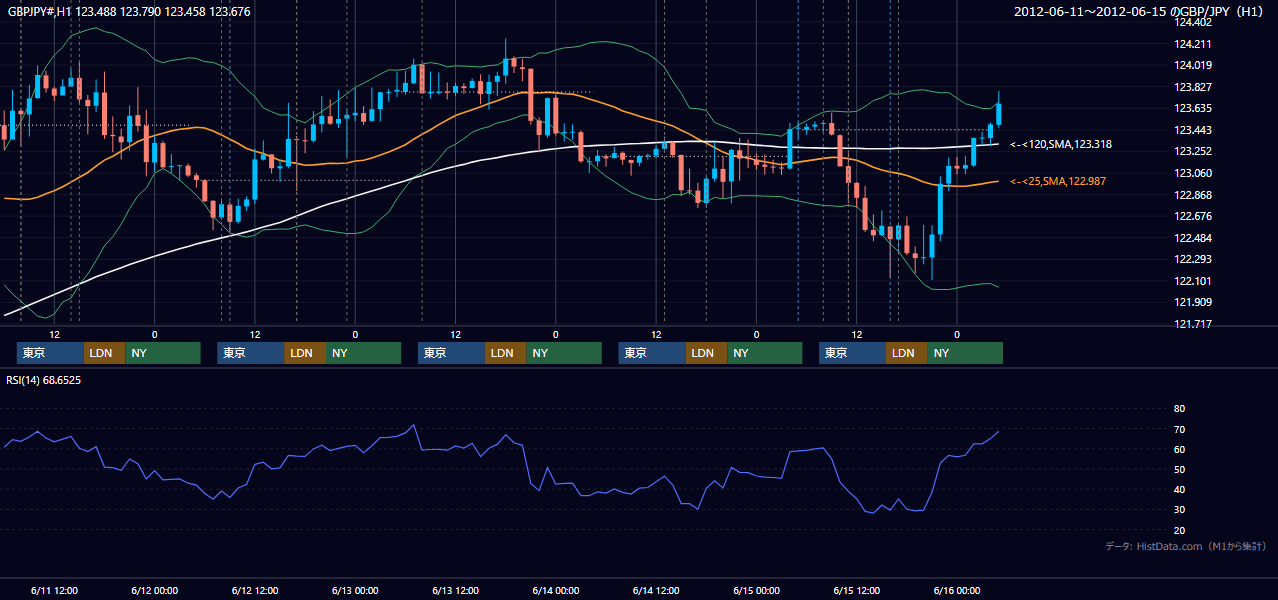The width and height of the screenshot is (1278, 600).
Task: Open the HistData.com data credit text
Action: point(1186,546)
